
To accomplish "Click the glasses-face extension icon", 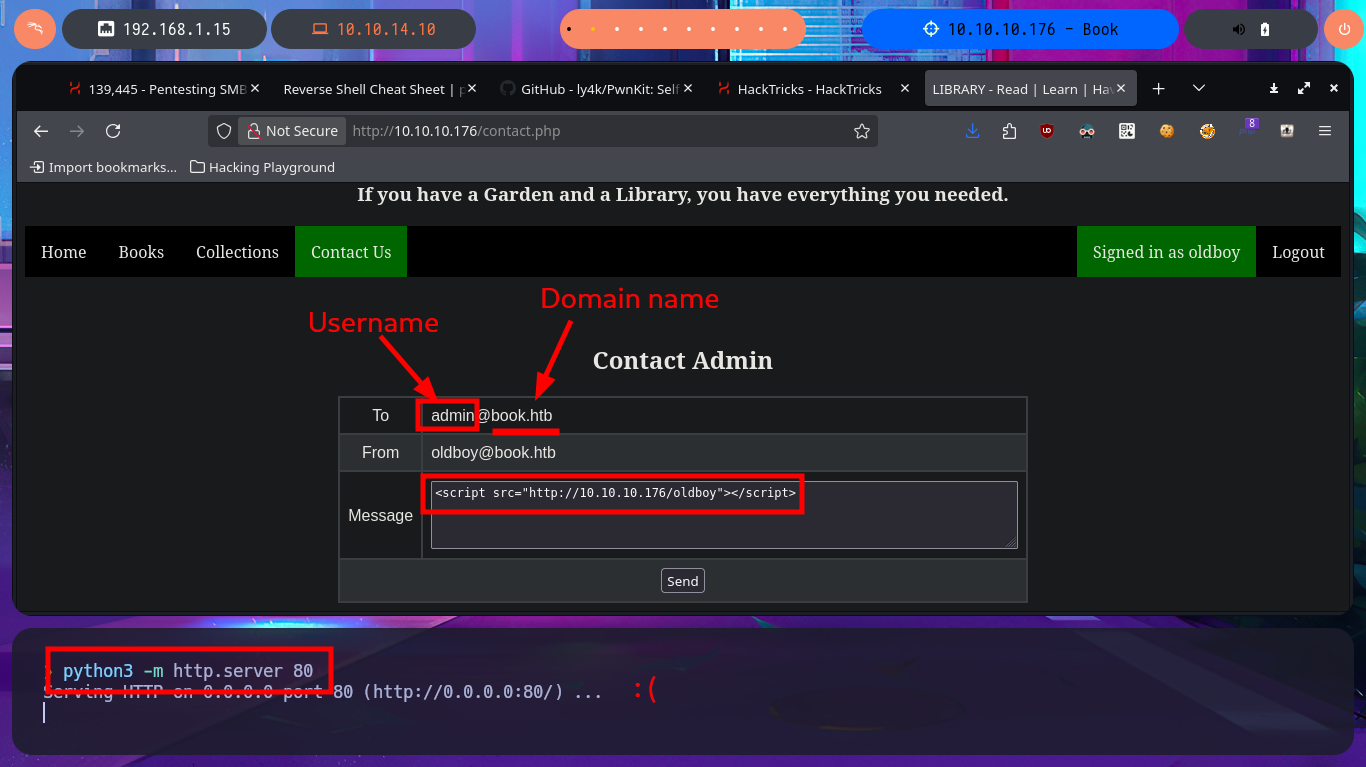I will pyautogui.click(x=1087, y=131).
